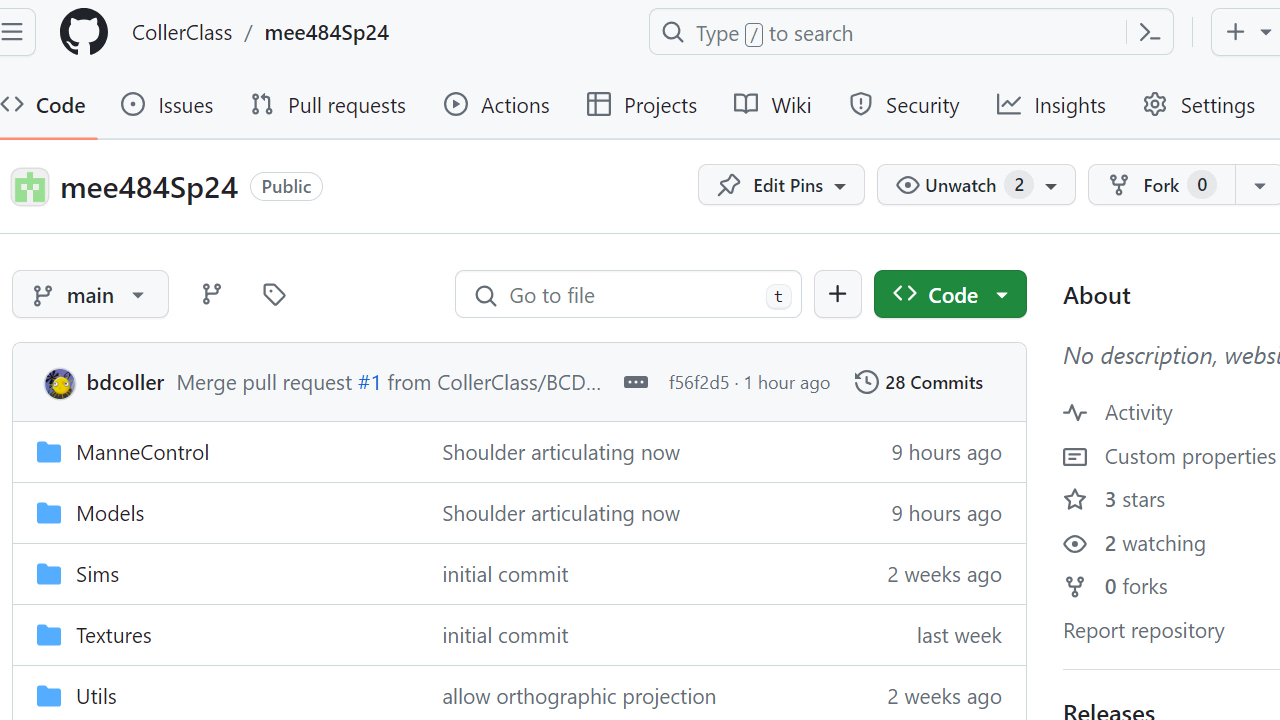This screenshot has width=1280, height=720.
Task: Open the hamburger navigation menu
Action: coord(13,32)
